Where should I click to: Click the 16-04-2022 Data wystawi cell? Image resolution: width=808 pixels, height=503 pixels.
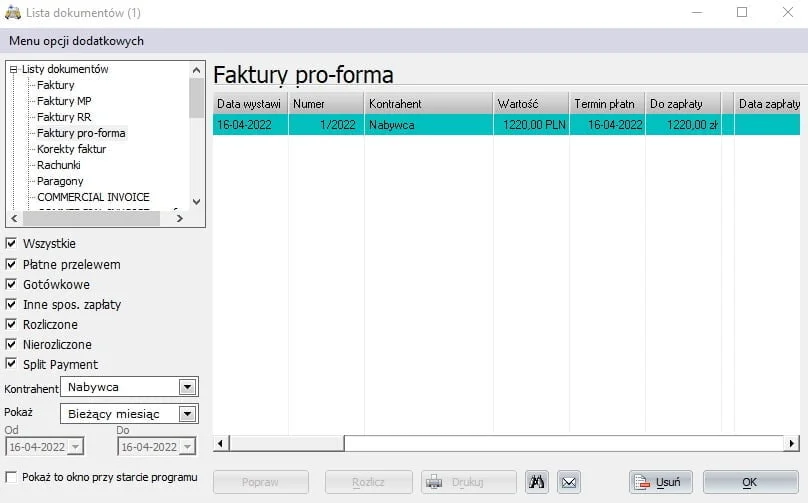tap(250, 125)
